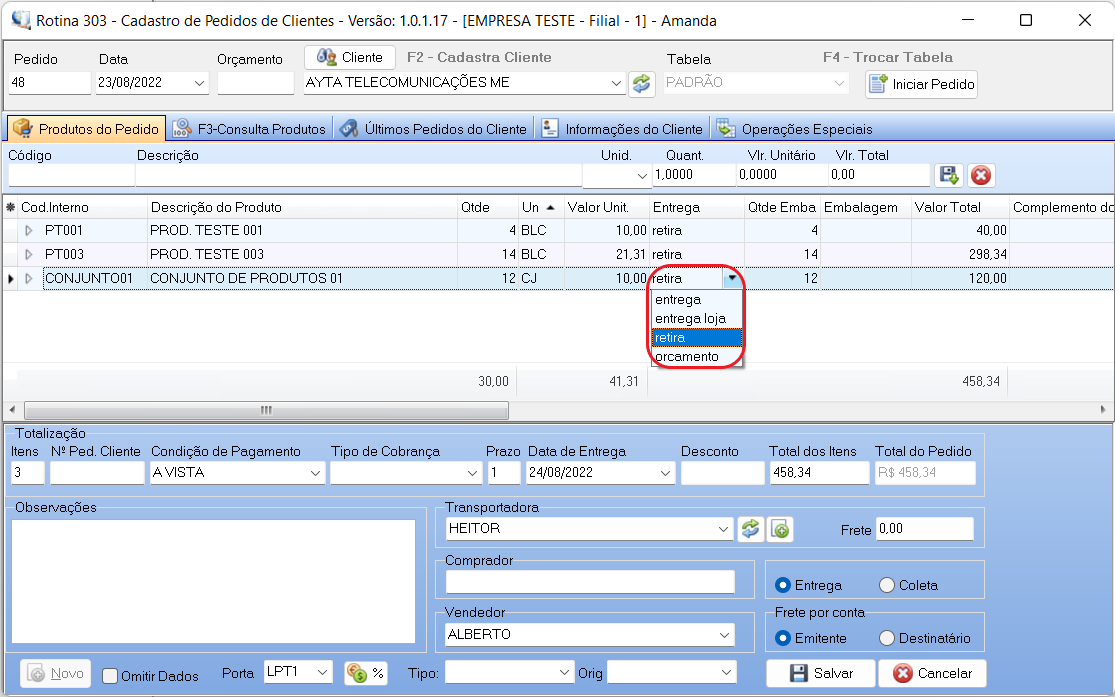Click refresh icon next to Transportadora HEITOR

[x=750, y=529]
